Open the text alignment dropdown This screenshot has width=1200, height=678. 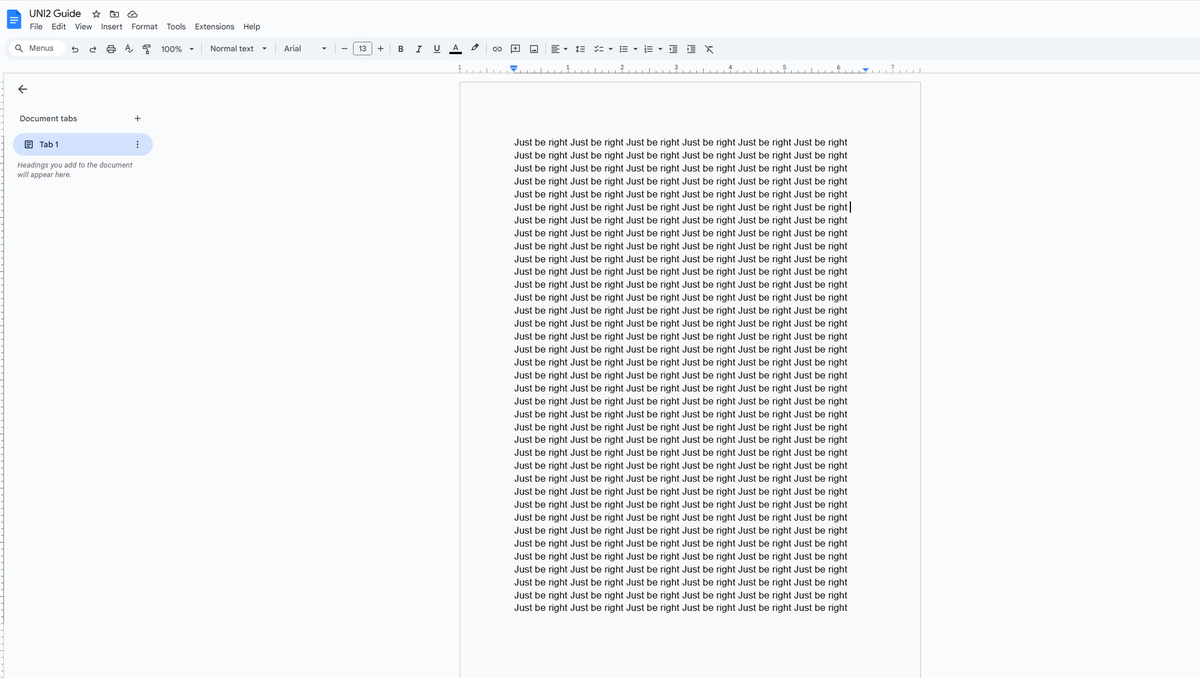coord(559,49)
